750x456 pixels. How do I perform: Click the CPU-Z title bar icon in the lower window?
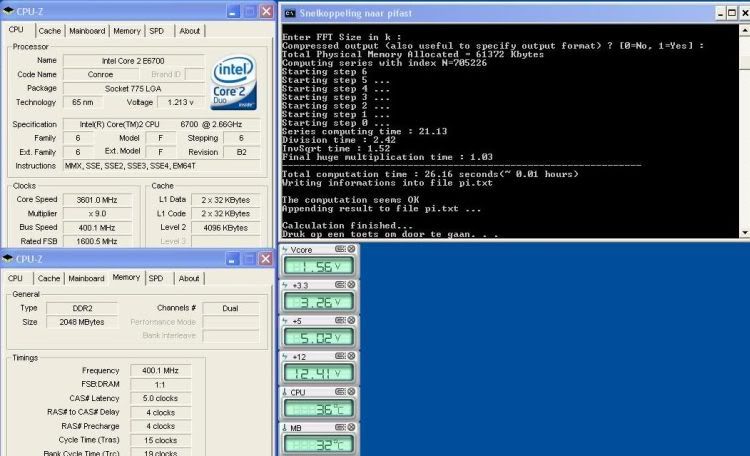(8, 259)
